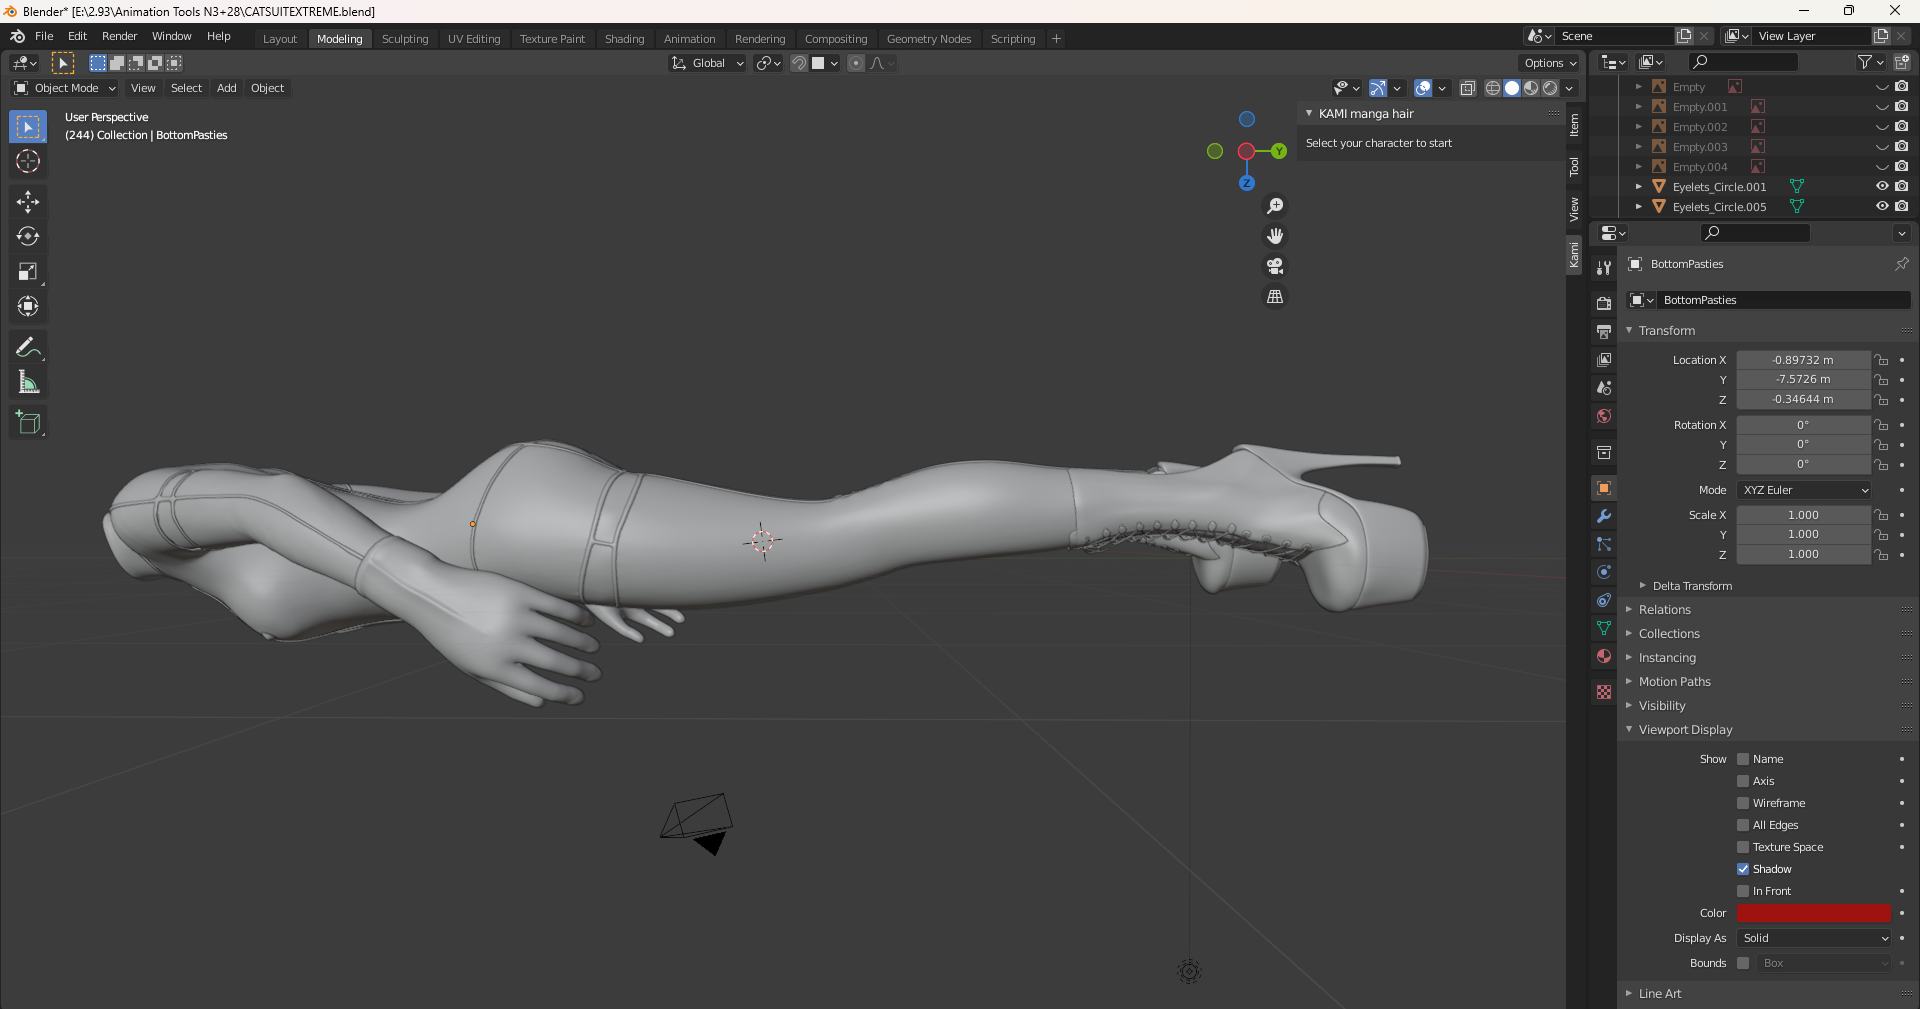Click Scale Z value field
This screenshot has width=1920, height=1009.
pos(1803,554)
